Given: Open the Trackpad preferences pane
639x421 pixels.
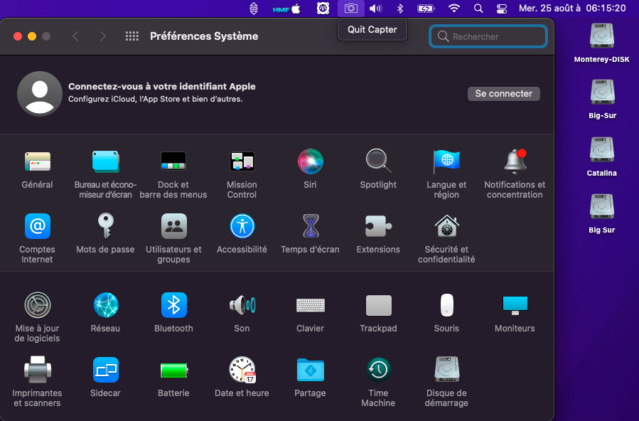Looking at the screenshot, I should pyautogui.click(x=378, y=305).
